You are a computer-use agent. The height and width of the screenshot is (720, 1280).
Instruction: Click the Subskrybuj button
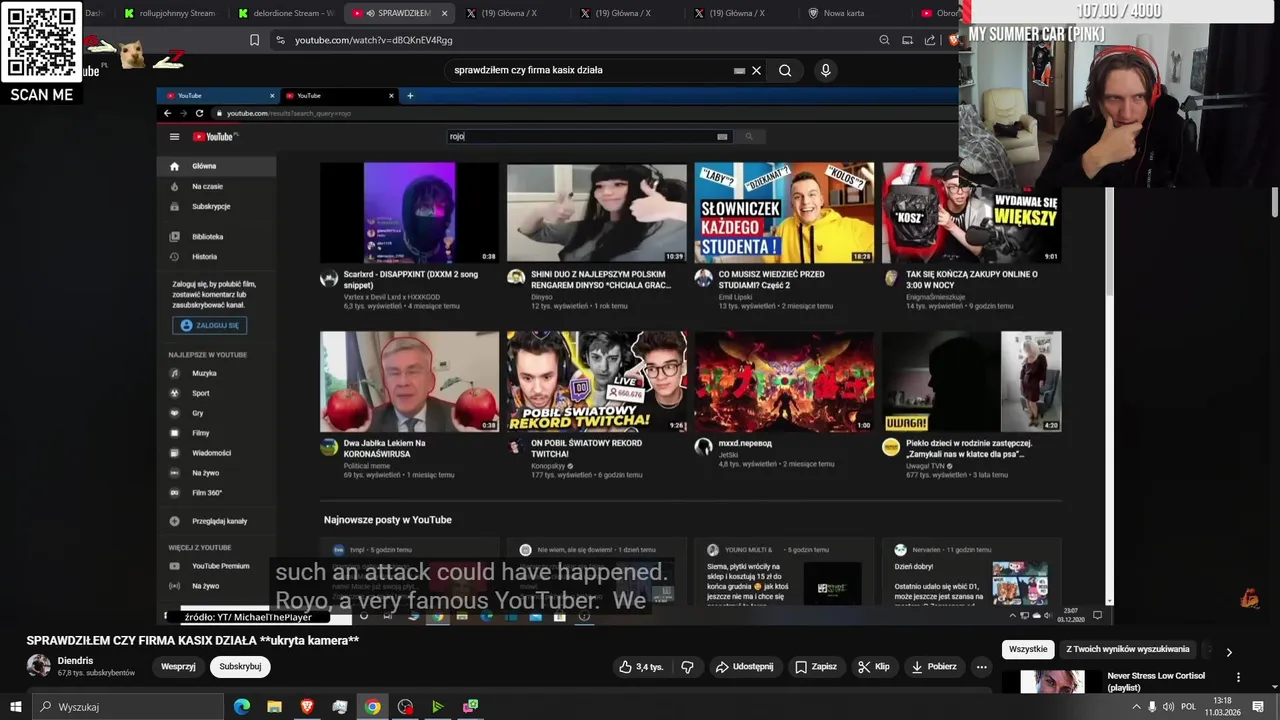tap(240, 667)
